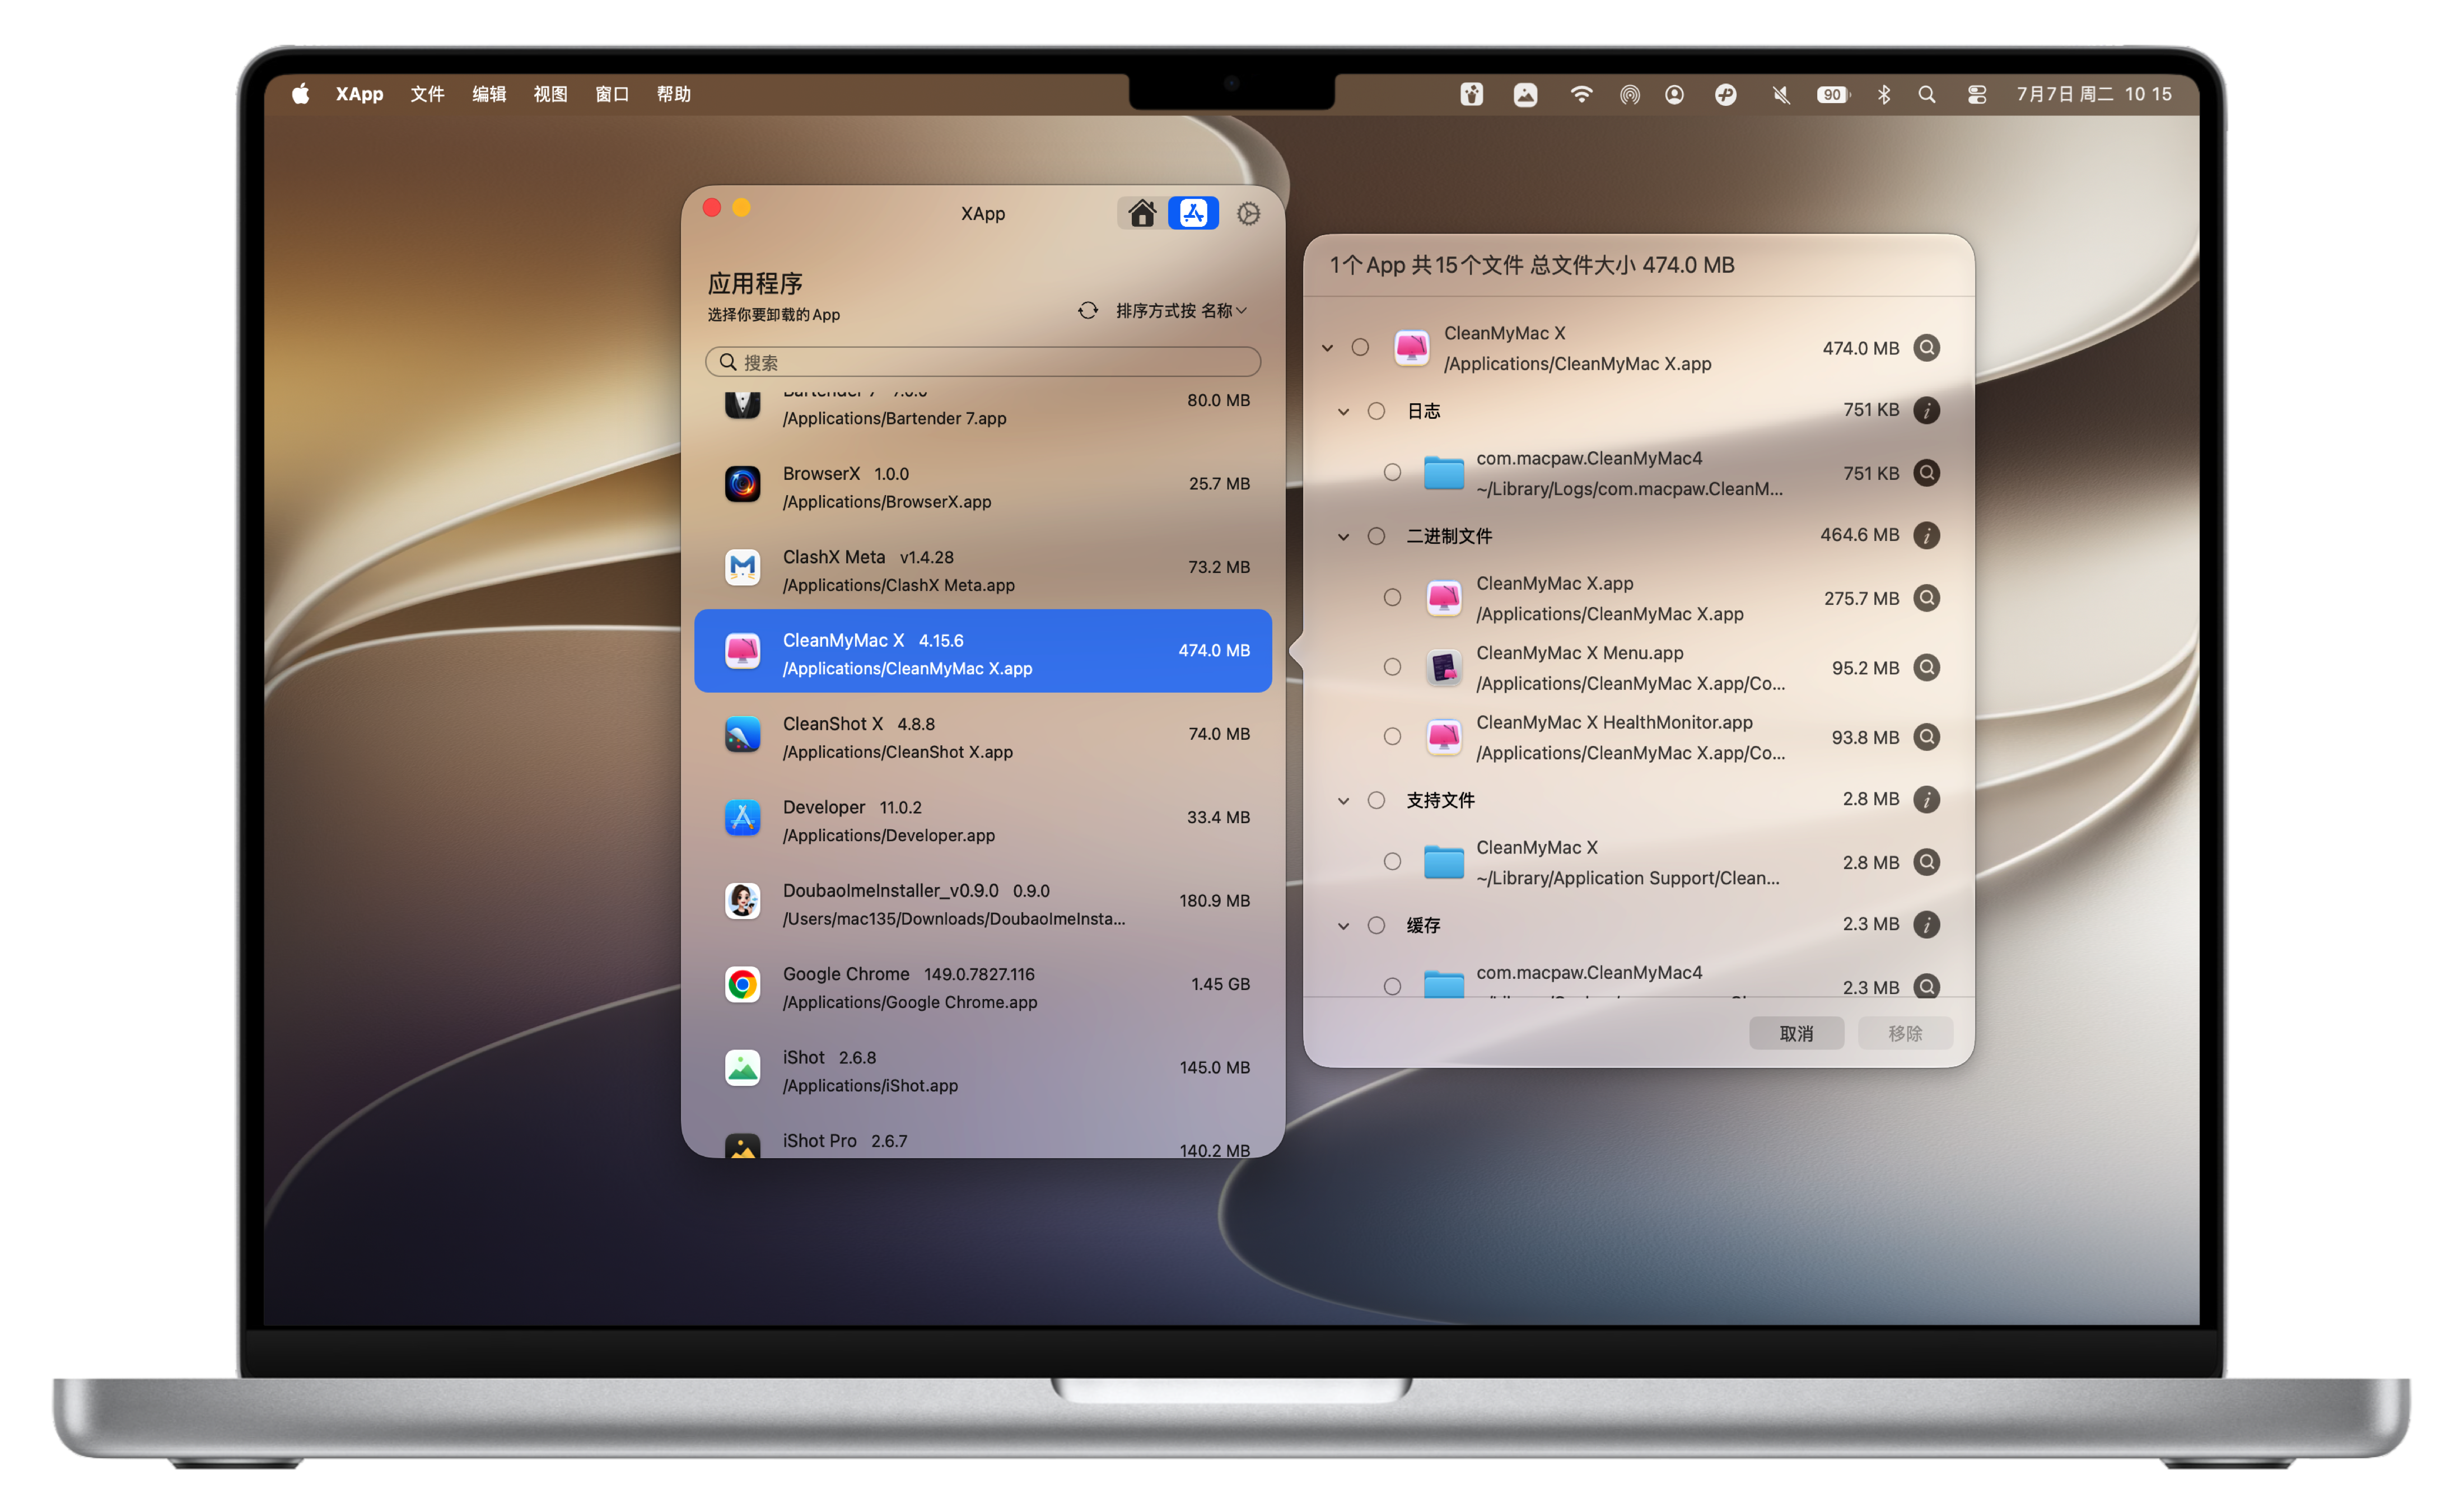Screen dimensions: 2464x1512
Task: Select the CleanMyMac X Menu.app checkbox
Action: 1392,667
